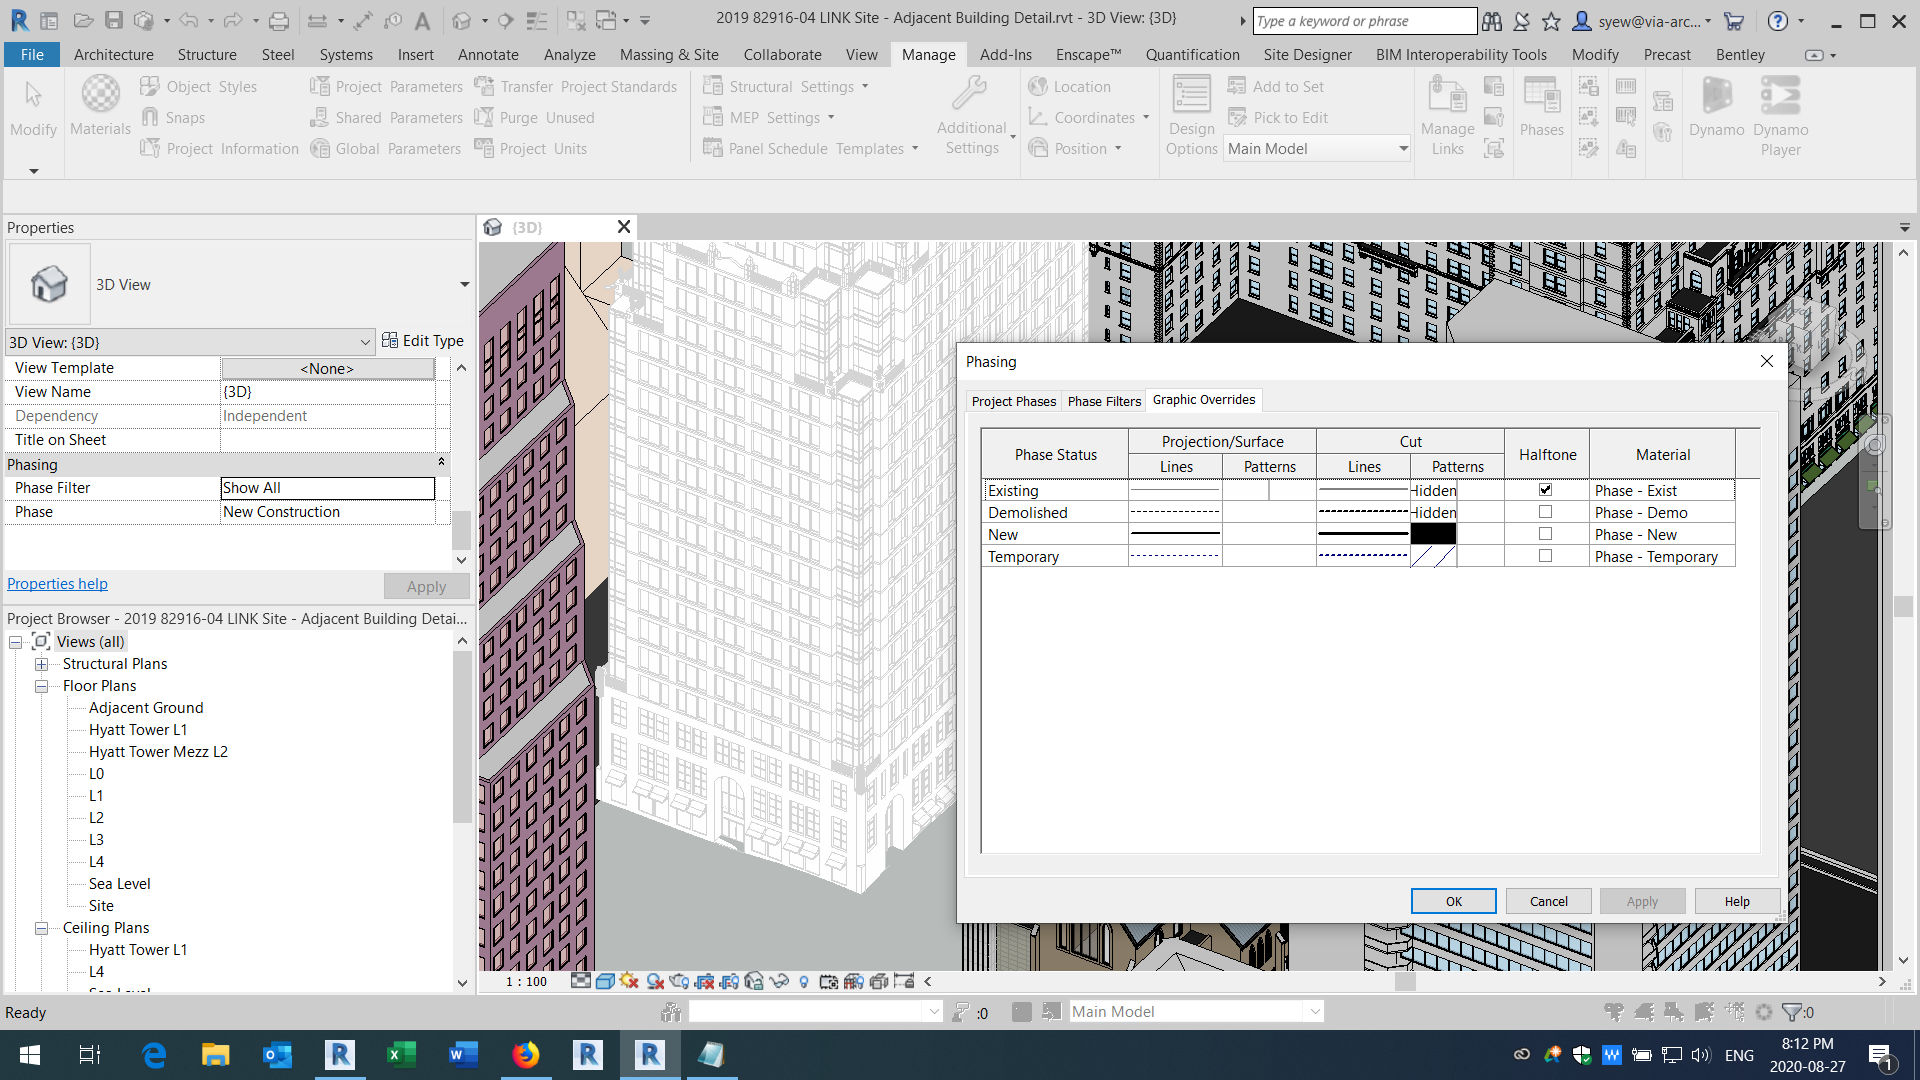Switch to the Phase Filters tab
This screenshot has width=1920, height=1080.
tap(1104, 400)
